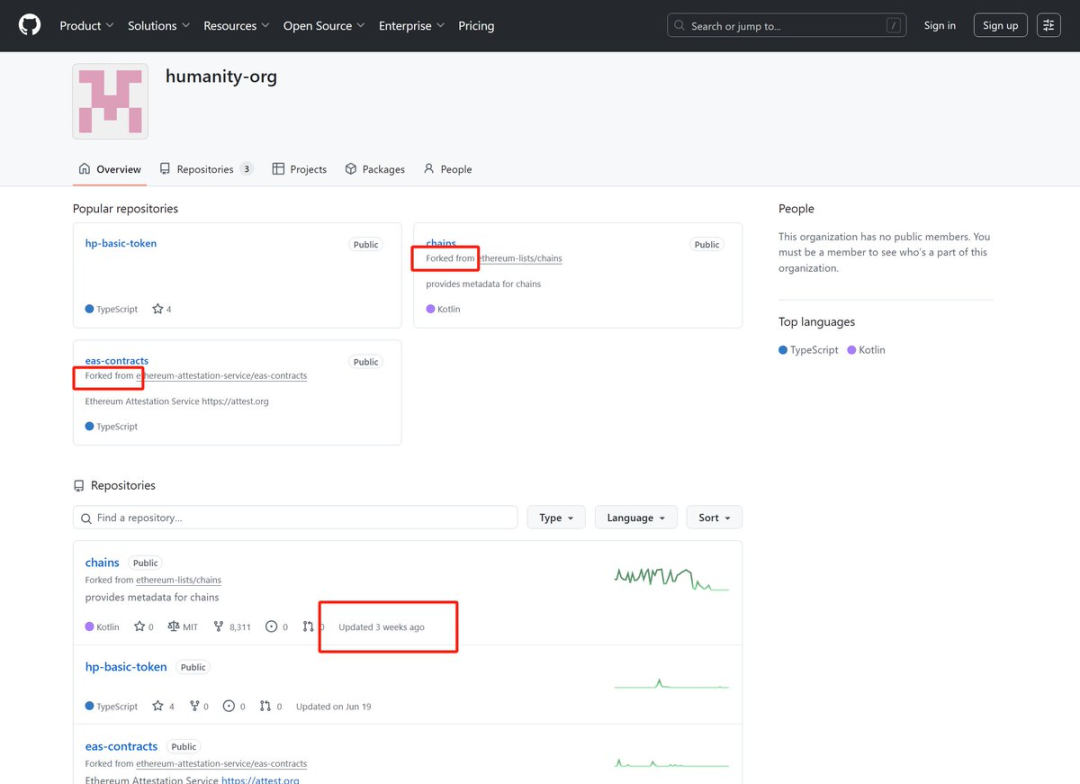The image size is (1080, 784).
Task: Expand the Product menu in header
Action: point(86,25)
